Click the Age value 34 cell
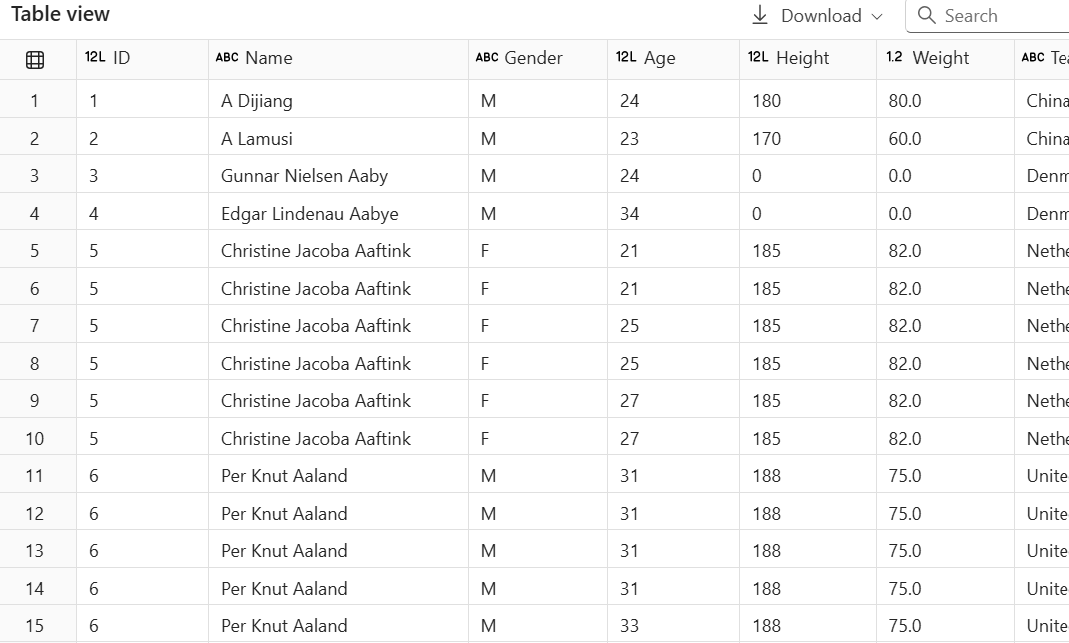The height and width of the screenshot is (643, 1069). point(629,214)
